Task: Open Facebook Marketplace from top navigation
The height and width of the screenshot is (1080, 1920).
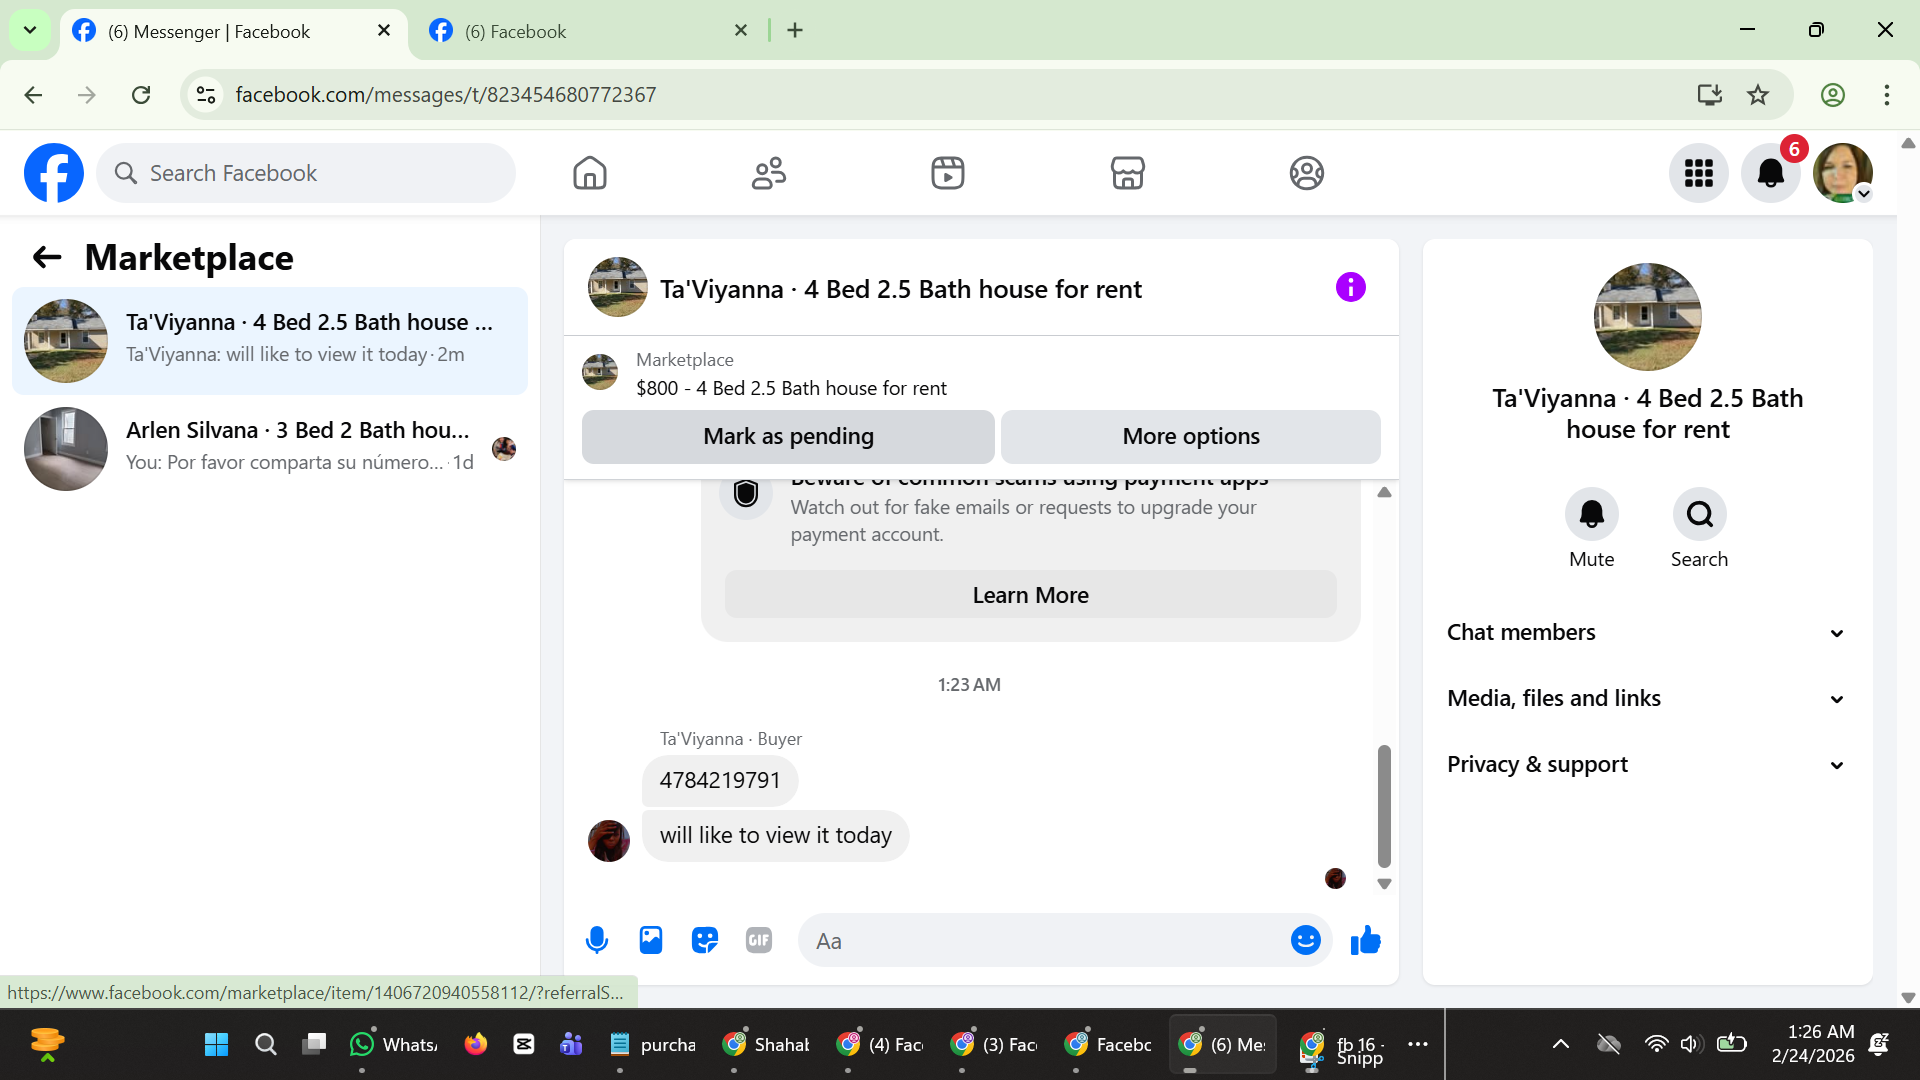Action: pyautogui.click(x=1127, y=173)
